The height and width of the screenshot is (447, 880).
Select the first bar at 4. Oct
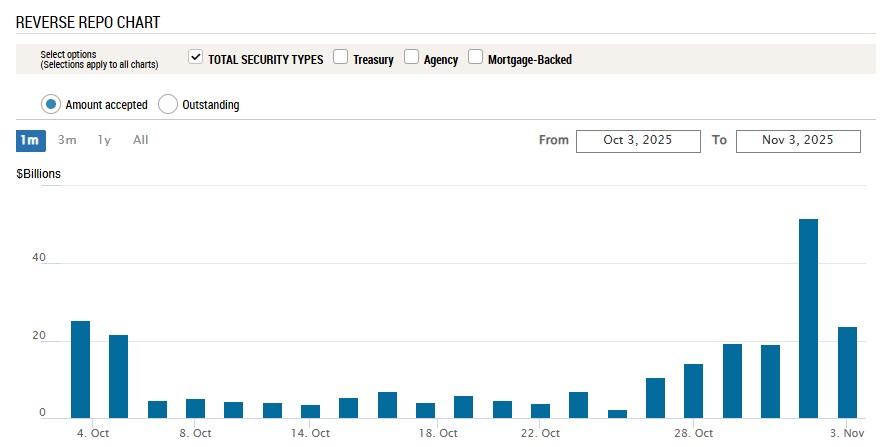click(80, 369)
